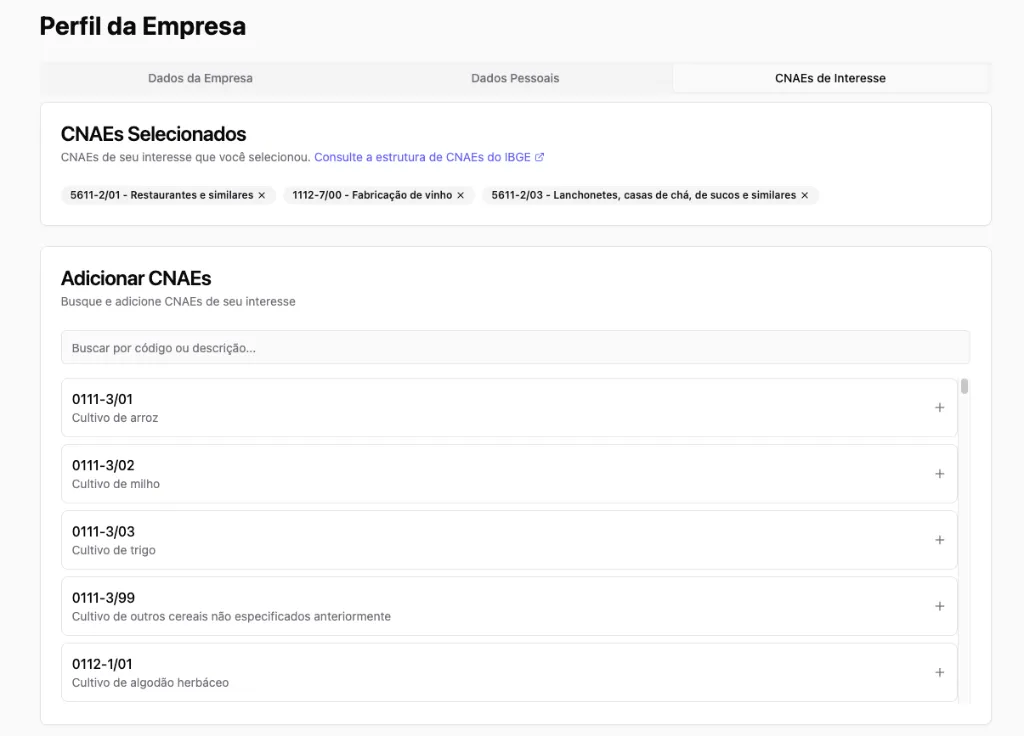Switch to the Dados da Empresa tab
Viewport: 1024px width, 736px height.
click(x=200, y=78)
